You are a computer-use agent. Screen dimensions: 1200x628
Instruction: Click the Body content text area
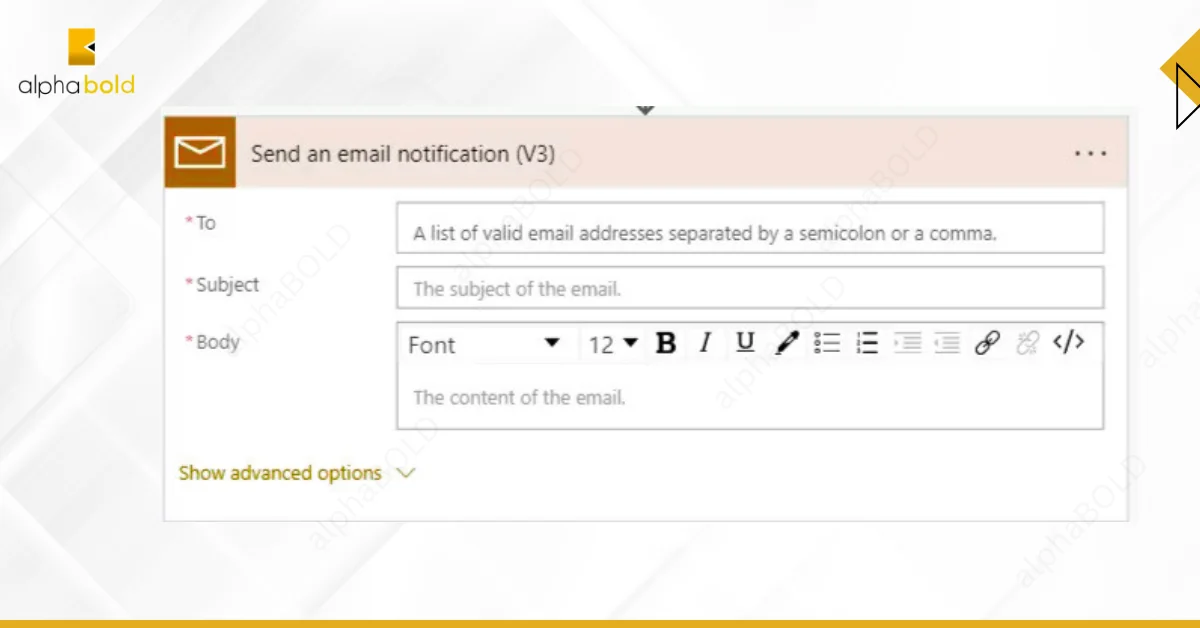point(750,398)
